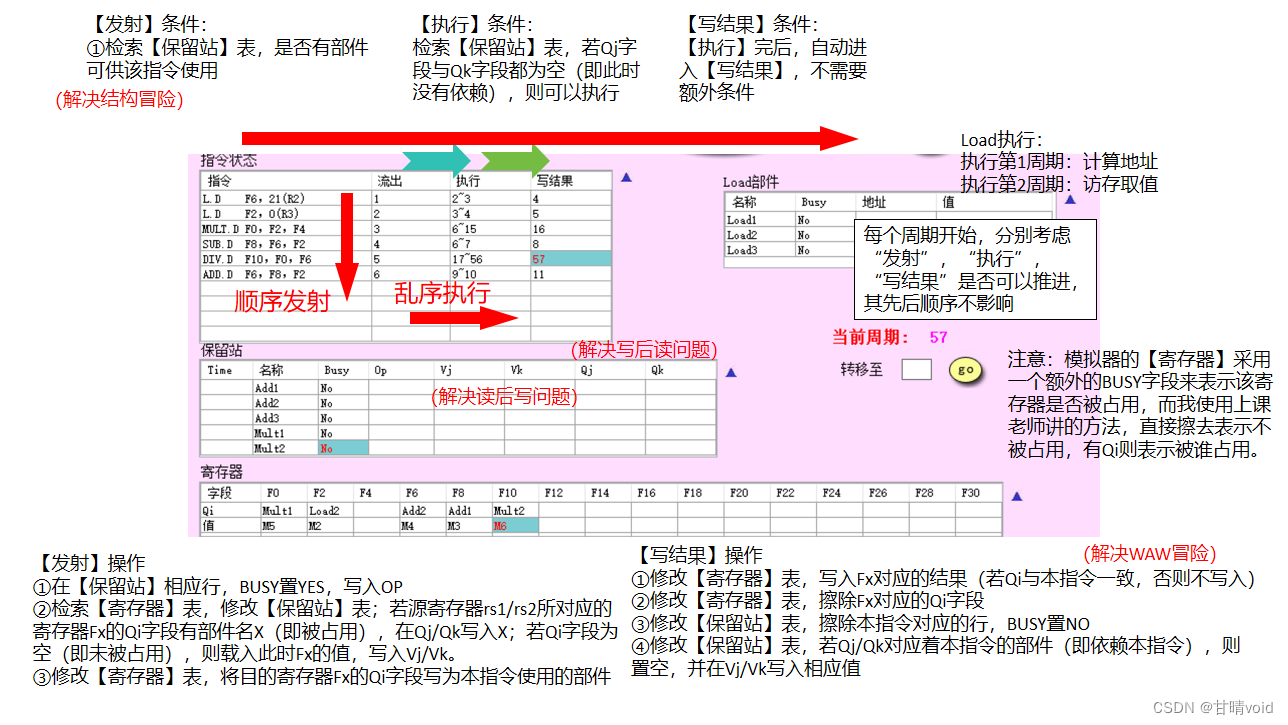The width and height of the screenshot is (1288, 725).
Task: Toggle the Add3 Busy status
Action: 327,418
